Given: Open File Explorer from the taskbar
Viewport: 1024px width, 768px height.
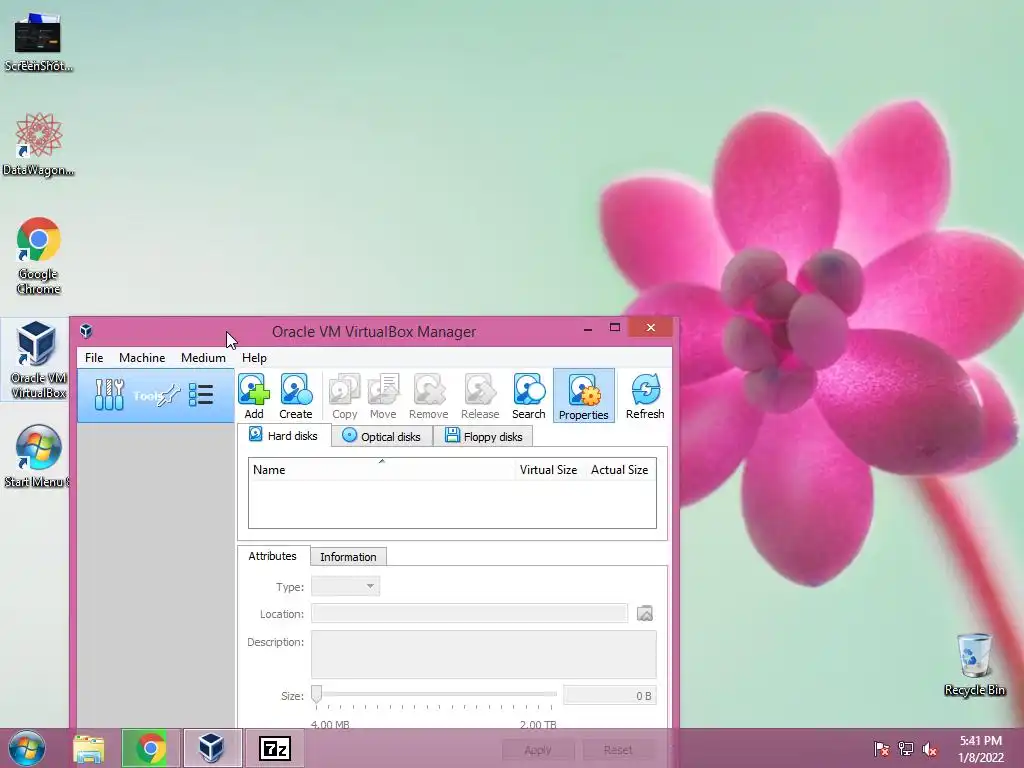Looking at the screenshot, I should click(89, 748).
